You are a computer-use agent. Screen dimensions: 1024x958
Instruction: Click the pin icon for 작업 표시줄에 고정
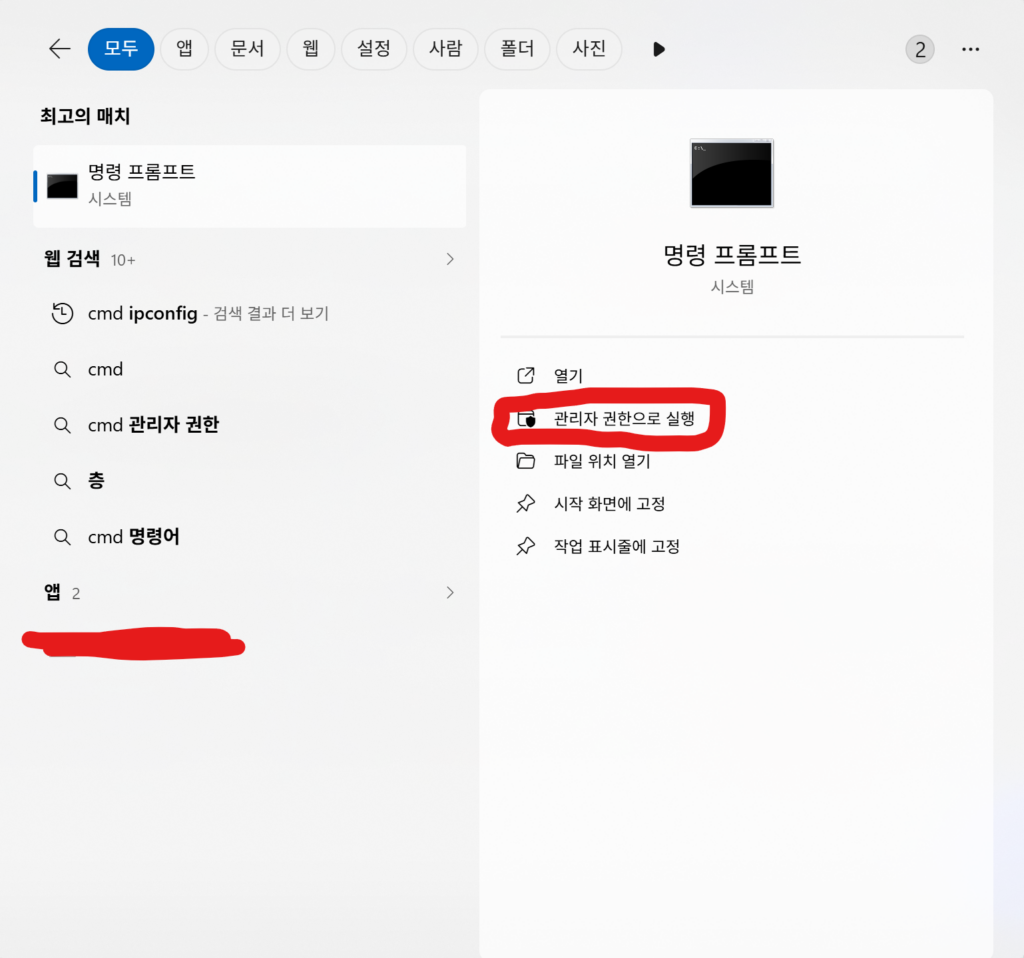tap(526, 546)
